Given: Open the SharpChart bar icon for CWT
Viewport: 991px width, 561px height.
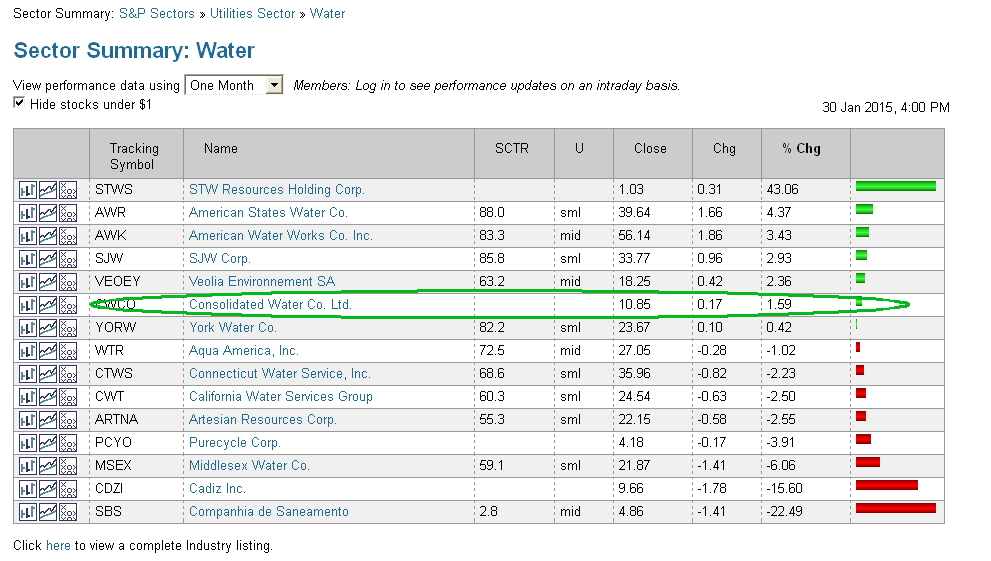Looking at the screenshot, I should pyautogui.click(x=28, y=397).
